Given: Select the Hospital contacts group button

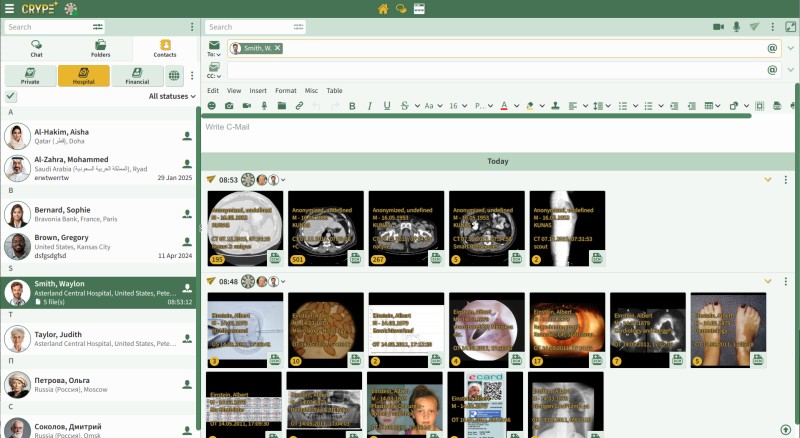Looking at the screenshot, I should 84,76.
